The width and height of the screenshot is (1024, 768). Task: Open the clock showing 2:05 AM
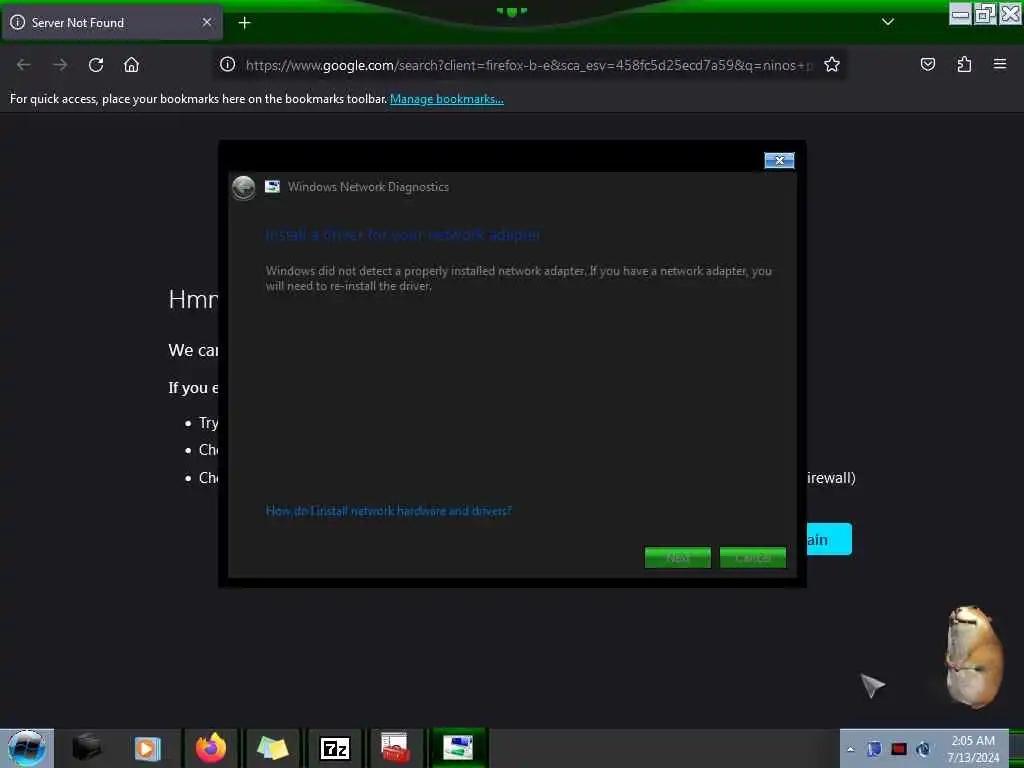[x=973, y=749]
